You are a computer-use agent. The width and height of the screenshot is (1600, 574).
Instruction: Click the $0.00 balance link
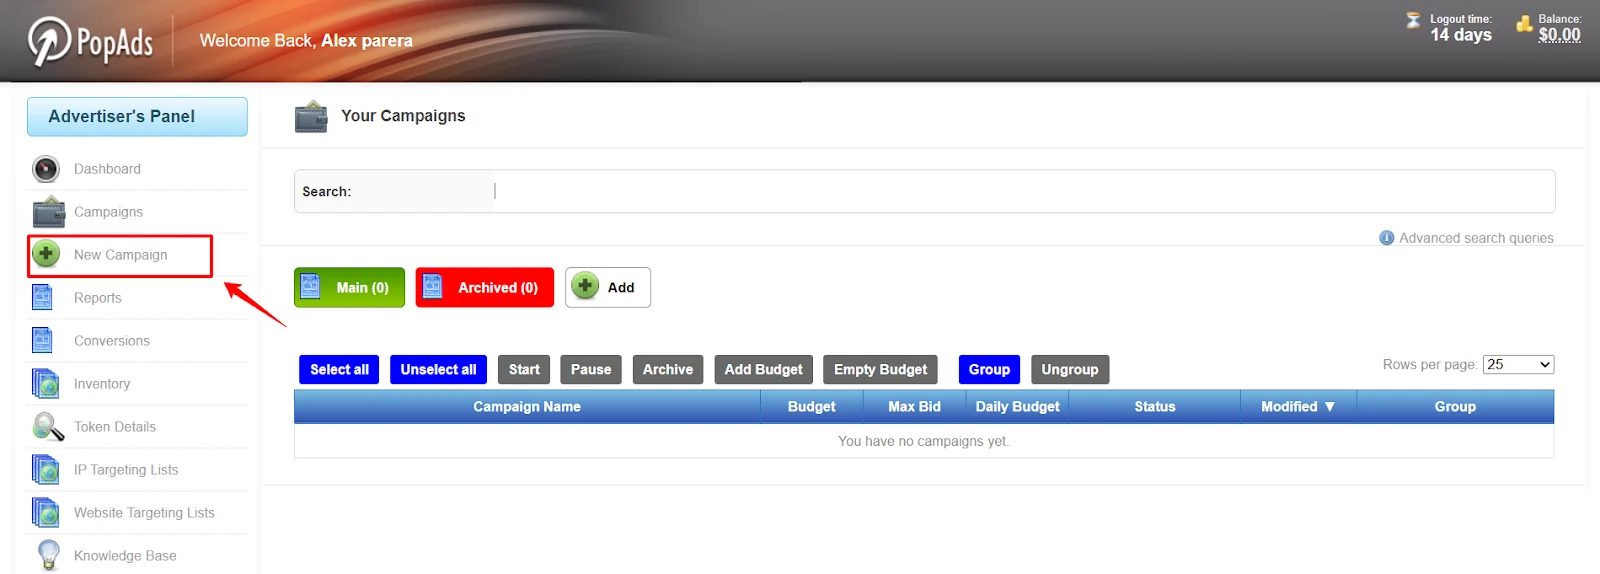pos(1559,35)
